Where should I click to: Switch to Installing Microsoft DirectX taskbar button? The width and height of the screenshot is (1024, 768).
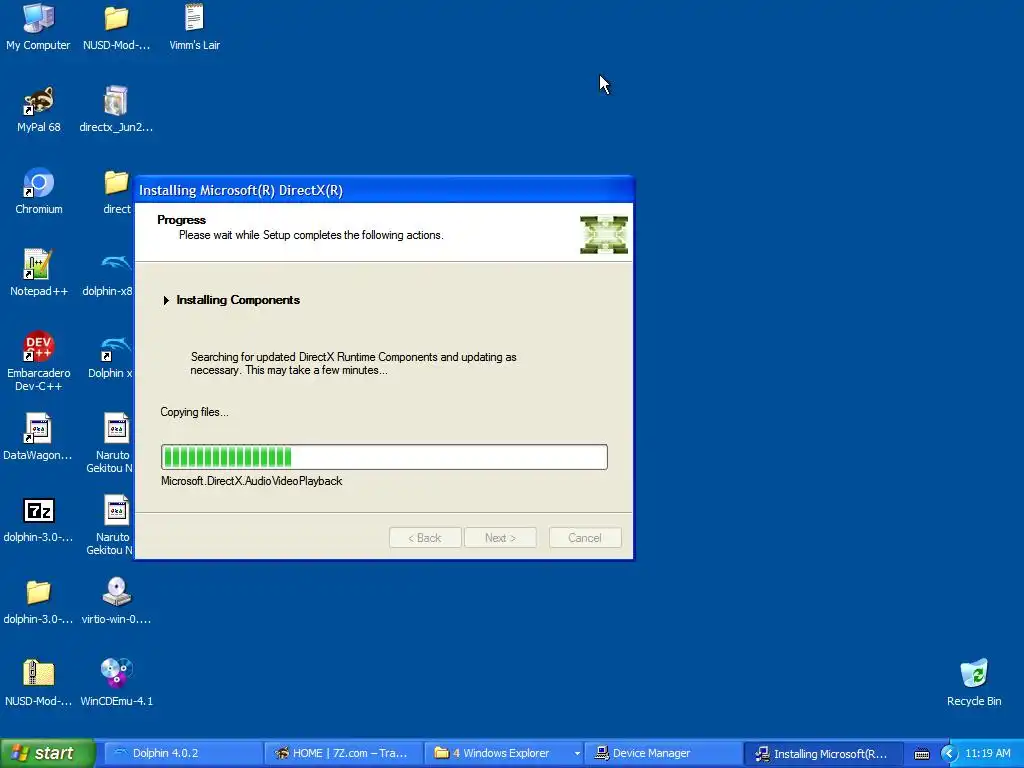click(824, 754)
